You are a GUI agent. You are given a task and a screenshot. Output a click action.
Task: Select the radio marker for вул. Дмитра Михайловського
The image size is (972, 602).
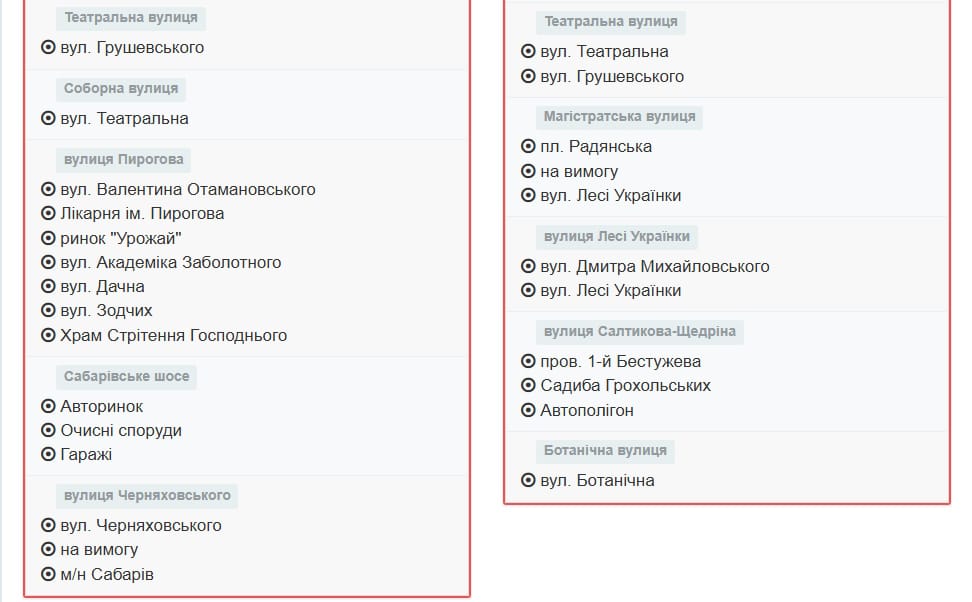click(x=529, y=266)
